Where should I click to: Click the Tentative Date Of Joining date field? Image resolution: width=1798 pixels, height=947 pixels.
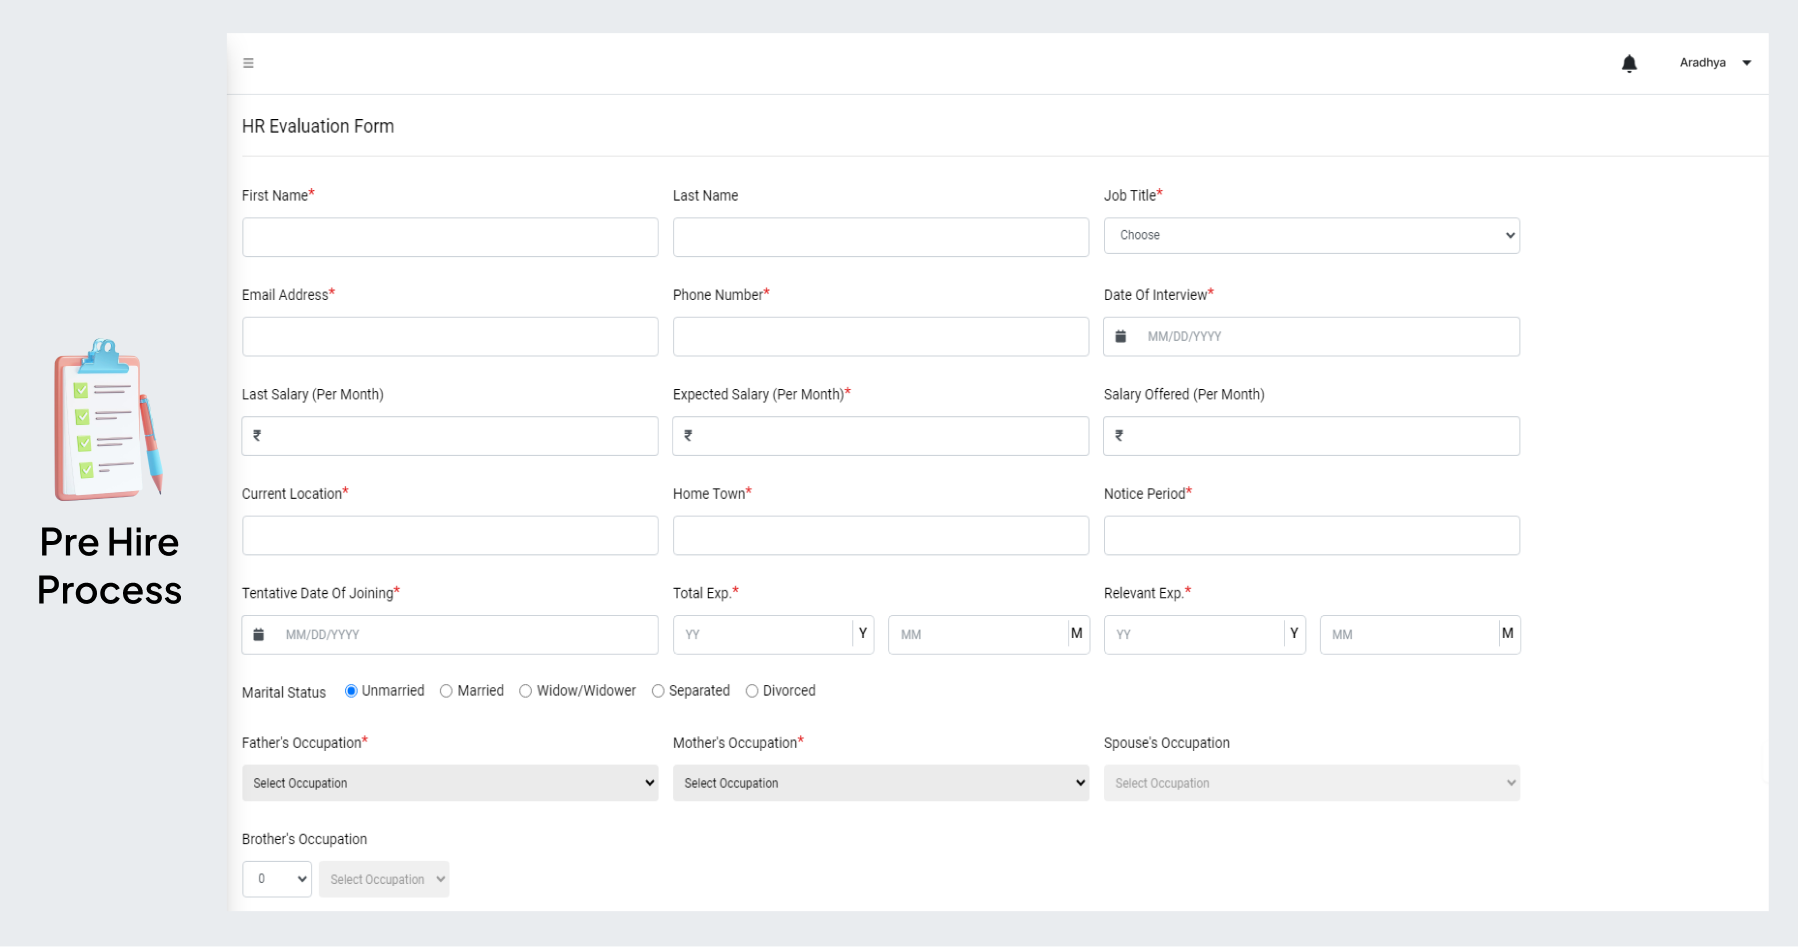tap(450, 634)
